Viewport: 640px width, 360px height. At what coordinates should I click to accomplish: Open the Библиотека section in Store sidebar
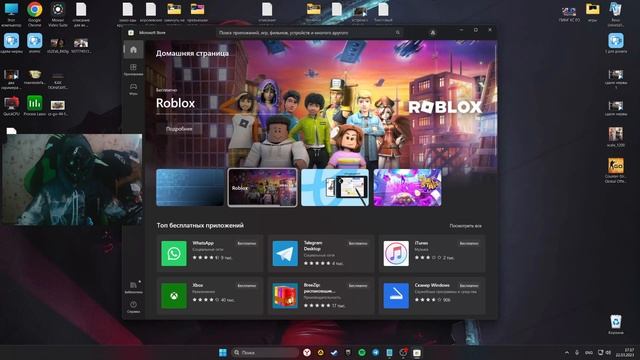pyautogui.click(x=133, y=287)
